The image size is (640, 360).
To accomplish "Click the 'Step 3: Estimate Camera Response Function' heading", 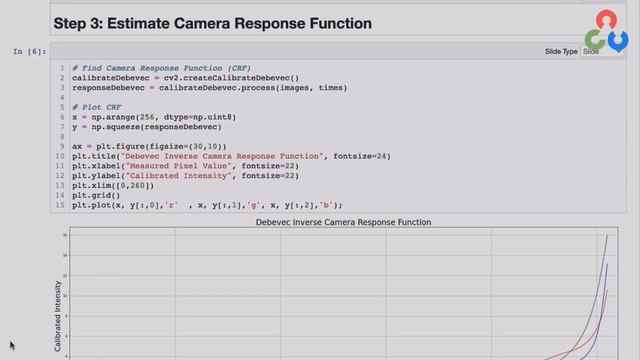I will point(212,23).
